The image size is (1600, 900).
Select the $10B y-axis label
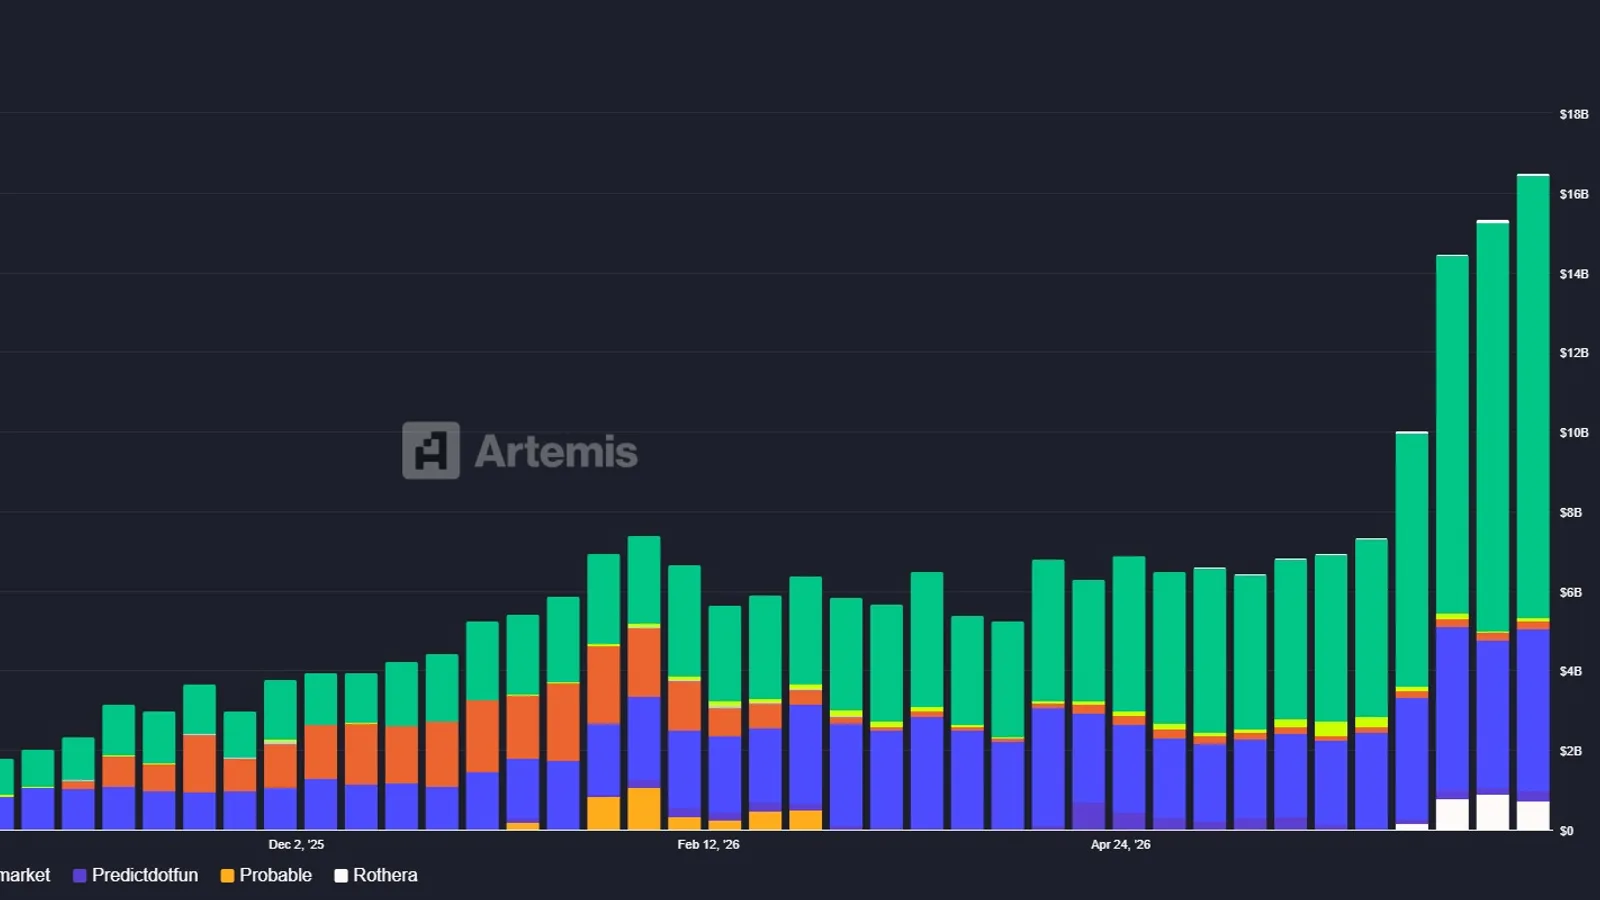[x=1574, y=433]
